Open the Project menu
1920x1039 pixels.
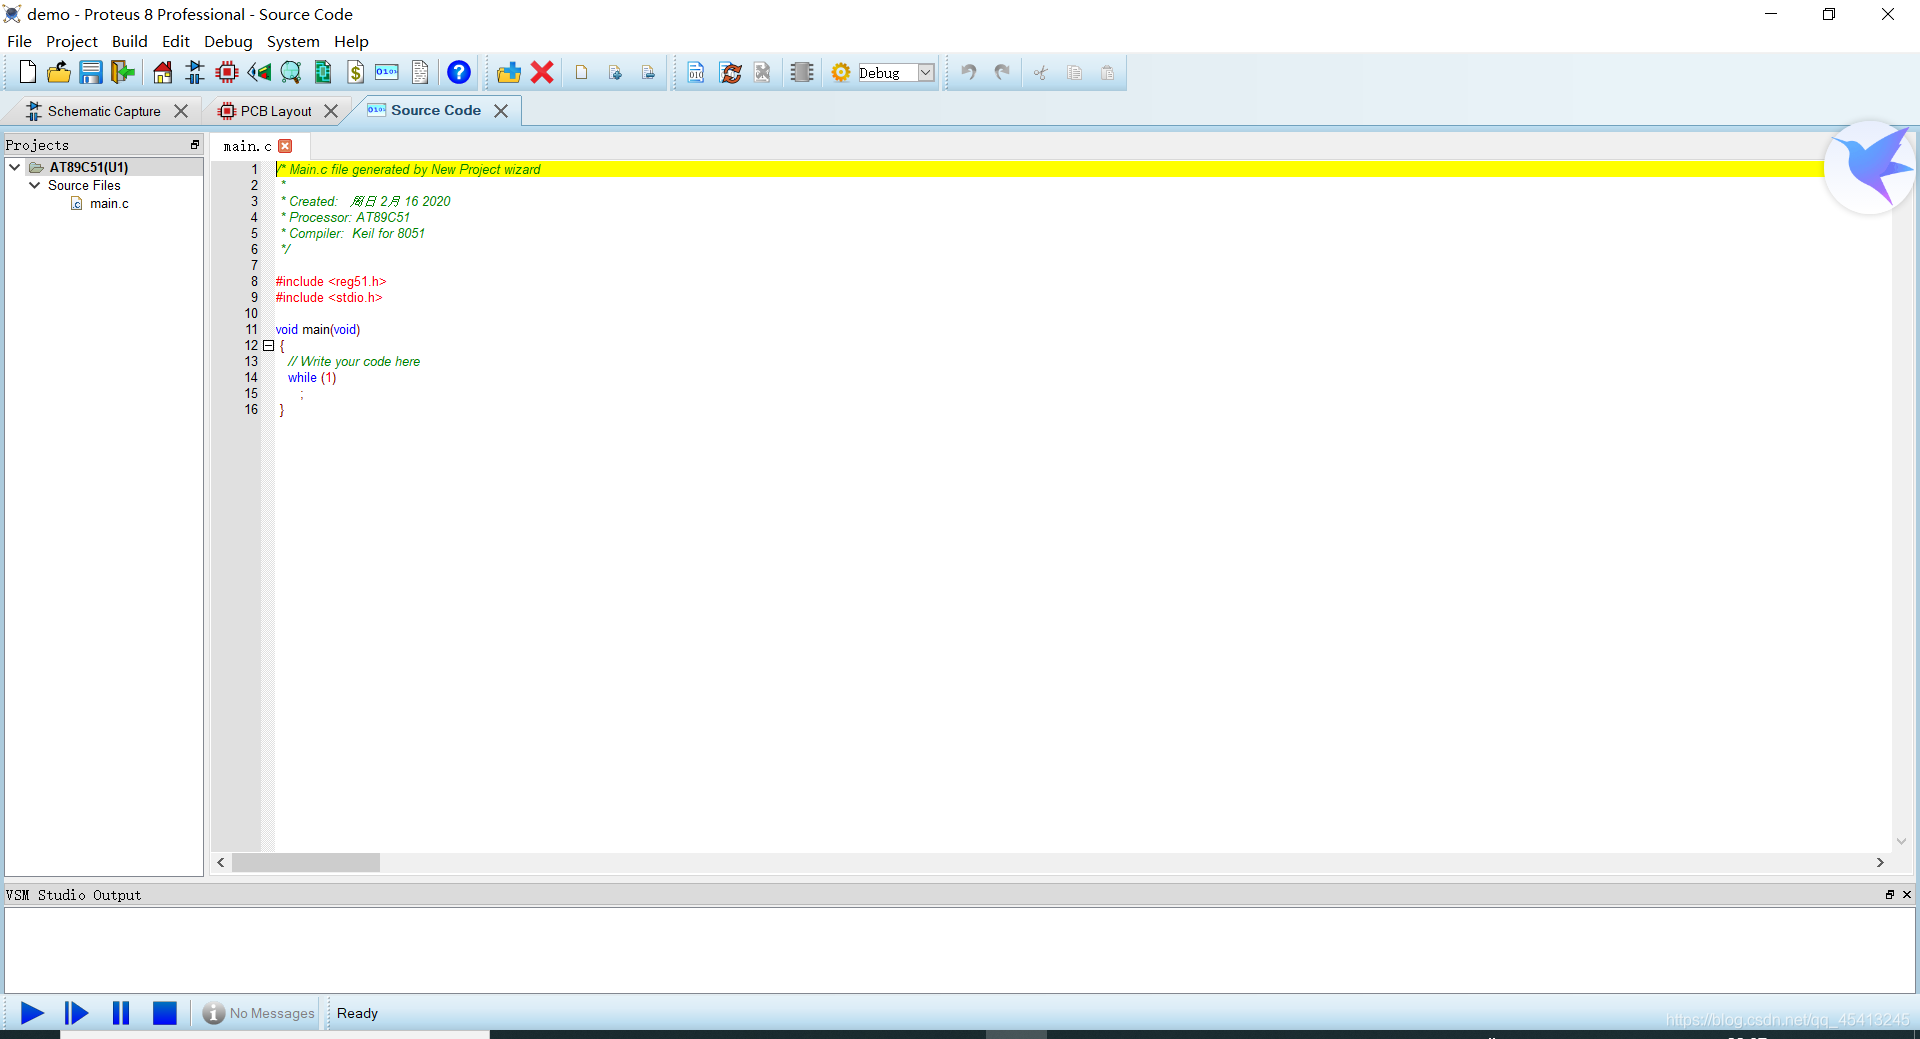pos(72,41)
